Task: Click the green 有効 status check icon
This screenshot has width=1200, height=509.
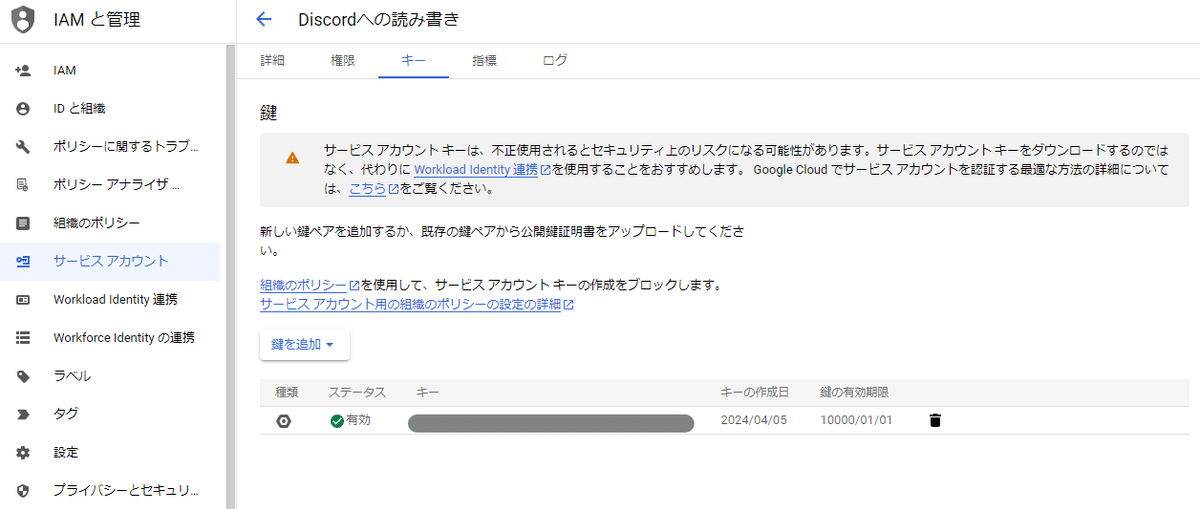Action: [x=337, y=421]
